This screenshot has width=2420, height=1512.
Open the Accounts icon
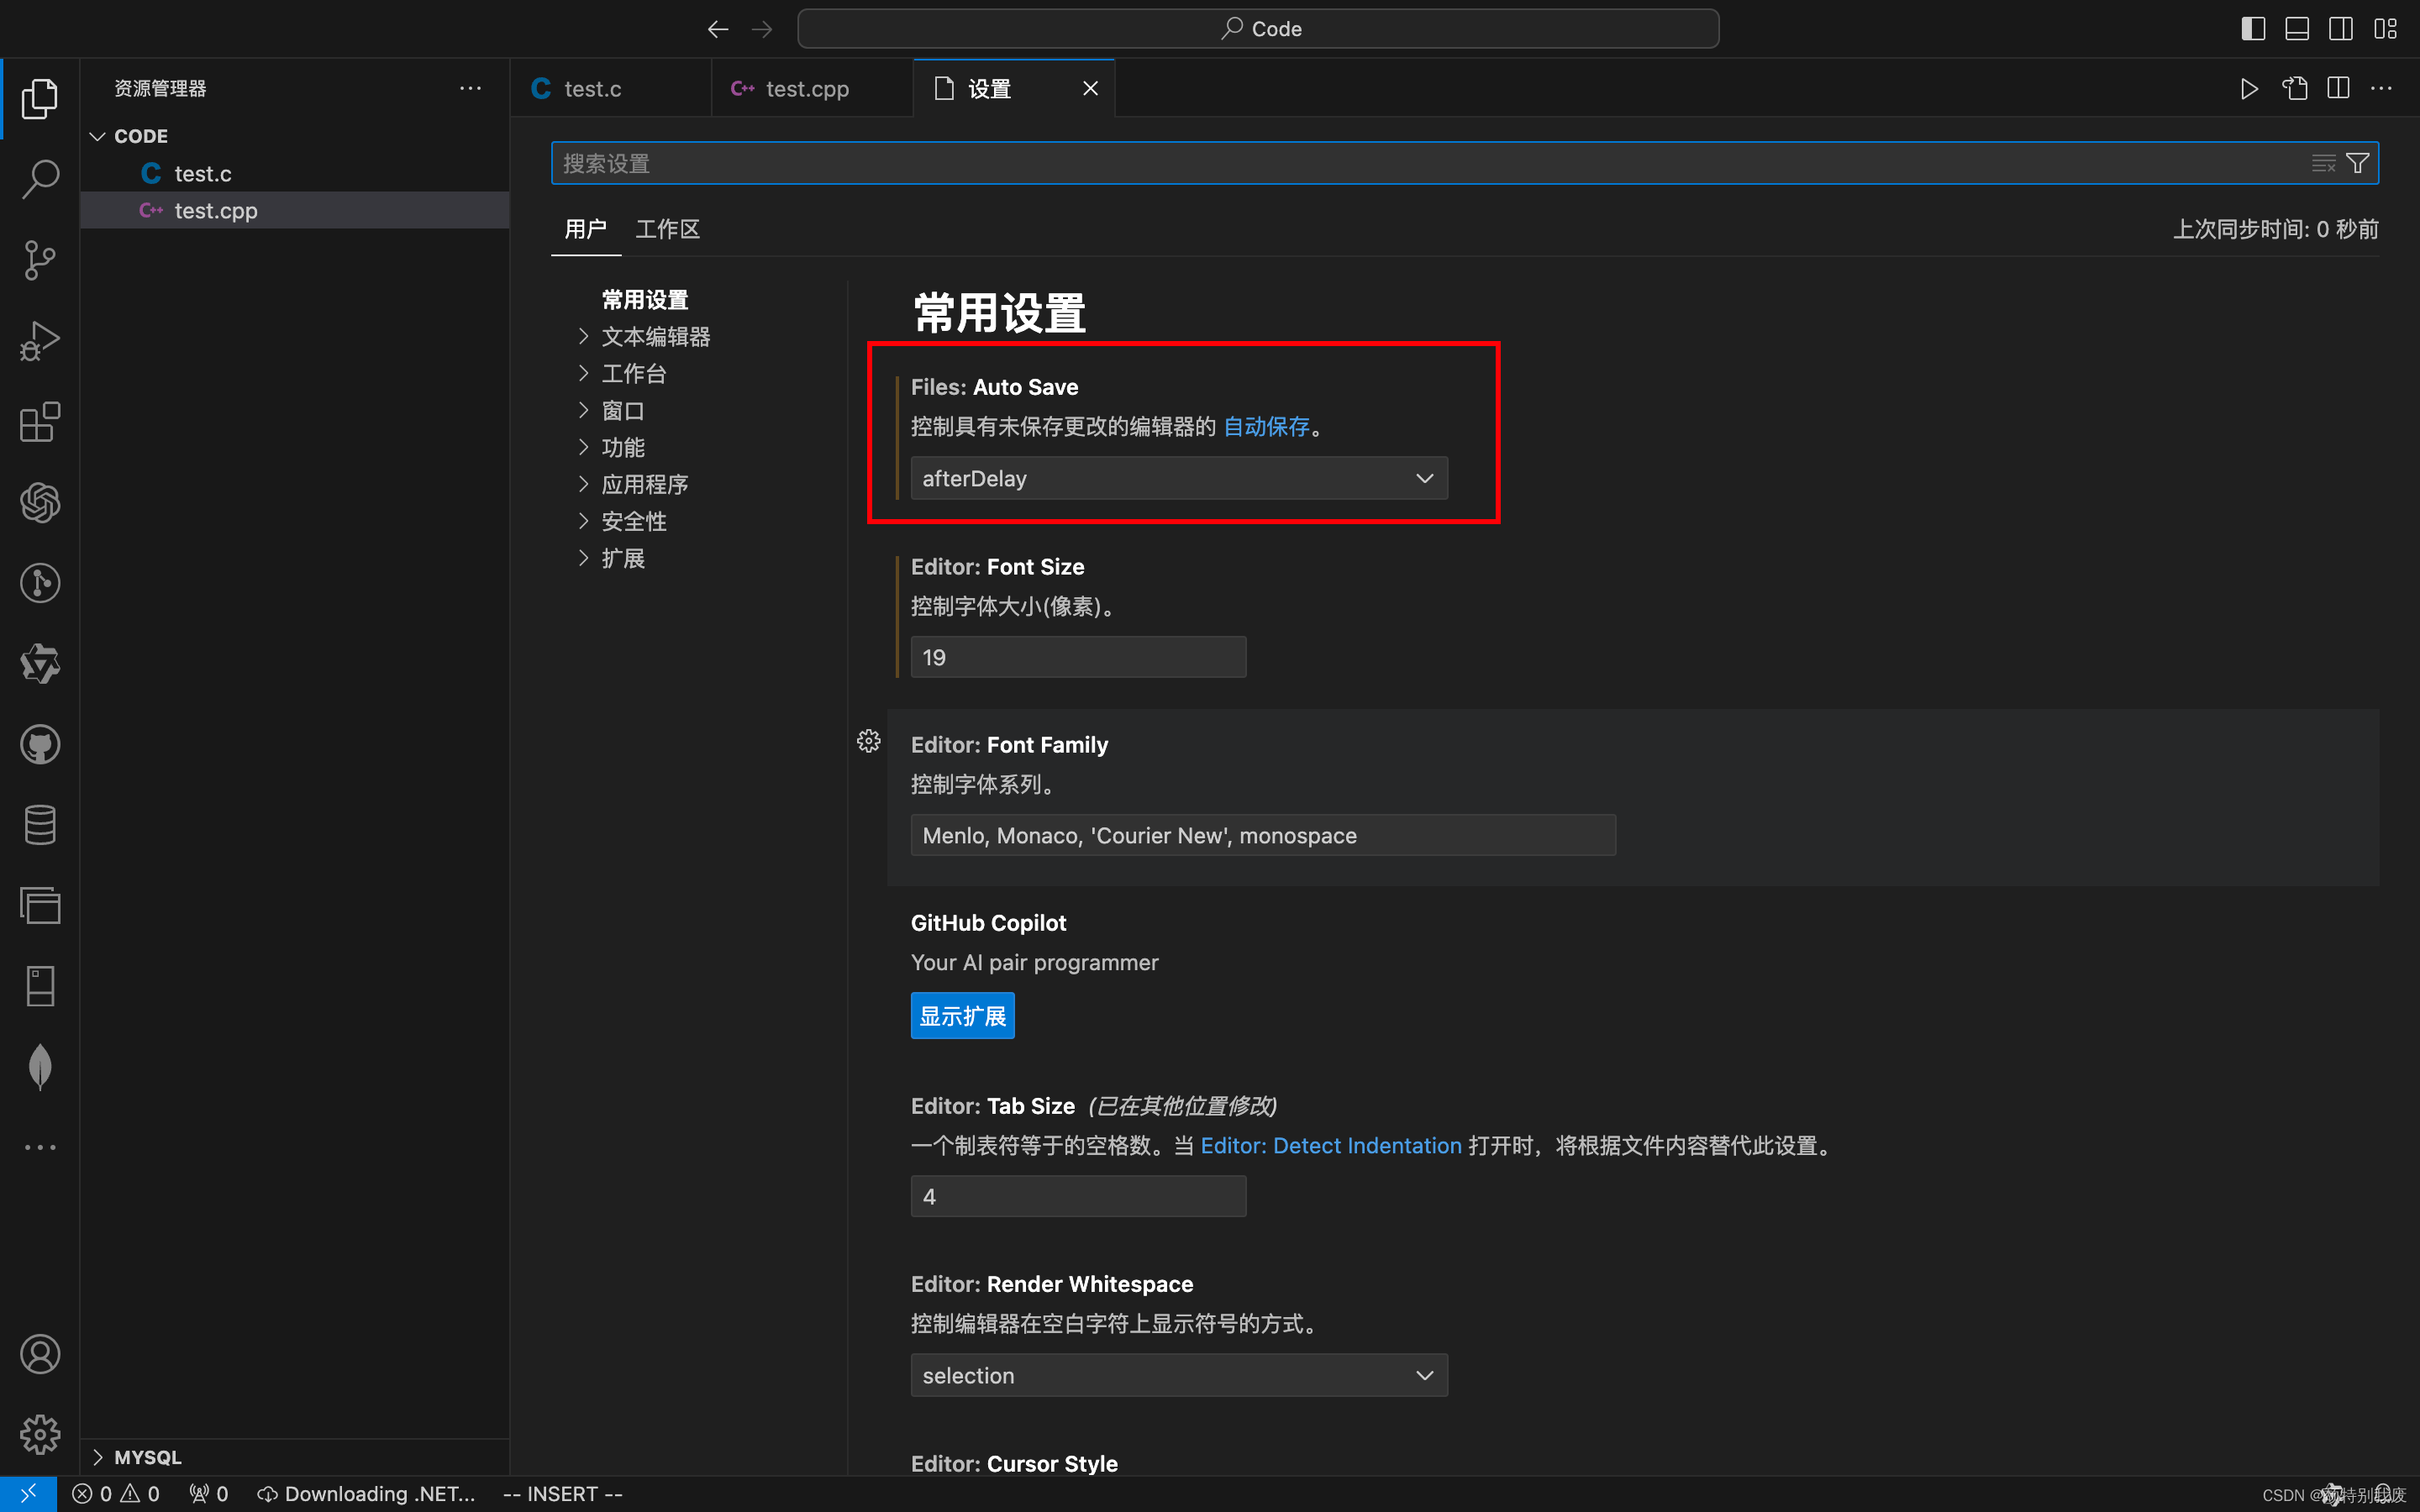[40, 1354]
